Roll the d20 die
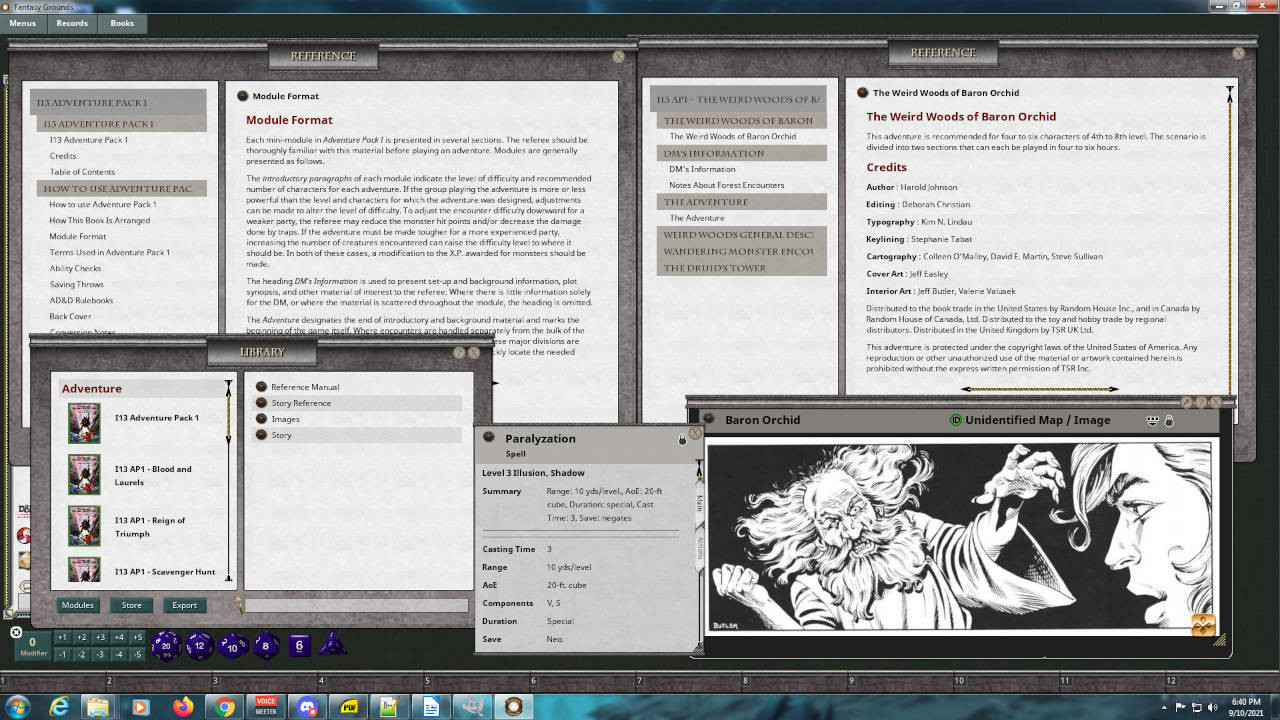 pyautogui.click(x=166, y=645)
